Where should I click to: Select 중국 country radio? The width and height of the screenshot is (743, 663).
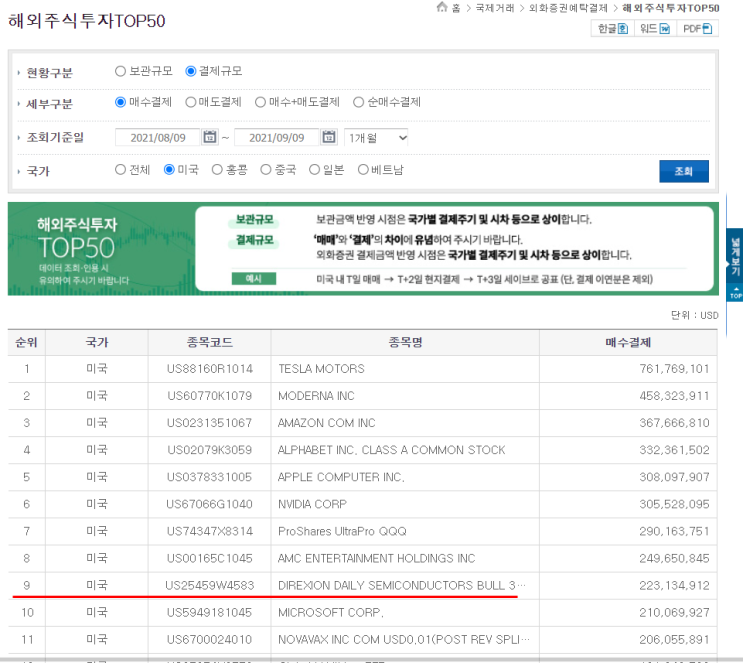(266, 170)
